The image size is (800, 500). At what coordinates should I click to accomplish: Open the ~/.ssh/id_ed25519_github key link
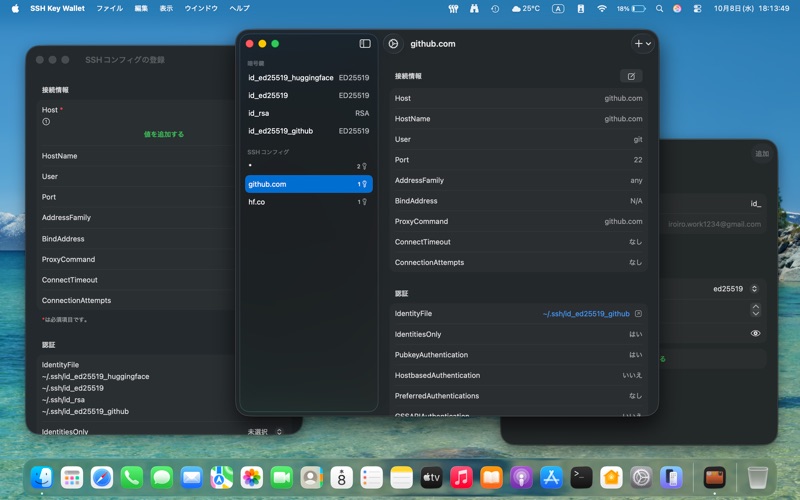(x=586, y=314)
